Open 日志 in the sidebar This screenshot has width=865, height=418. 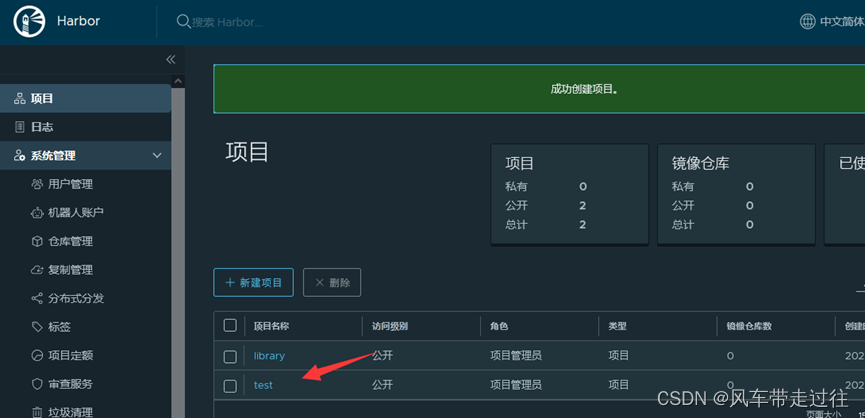pyautogui.click(x=86, y=127)
